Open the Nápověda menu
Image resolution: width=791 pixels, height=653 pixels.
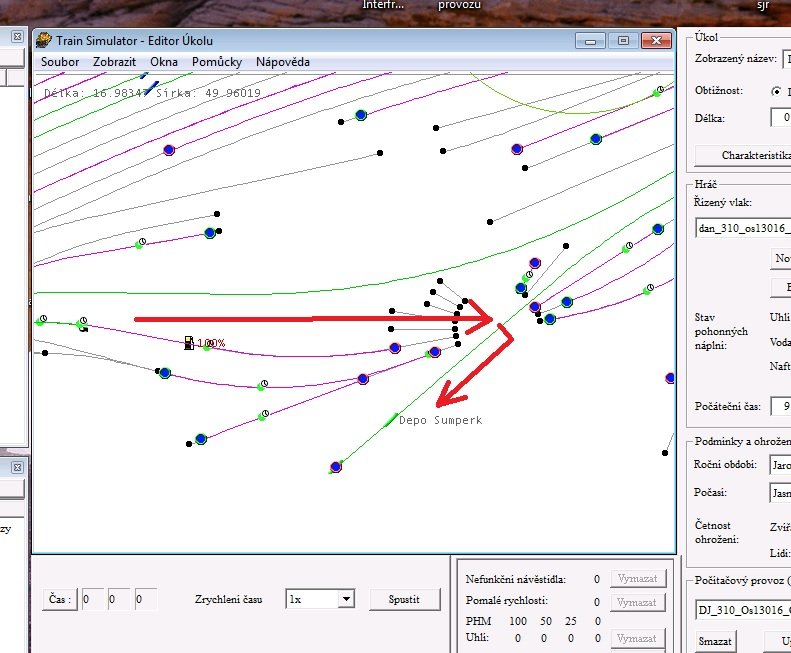(282, 62)
